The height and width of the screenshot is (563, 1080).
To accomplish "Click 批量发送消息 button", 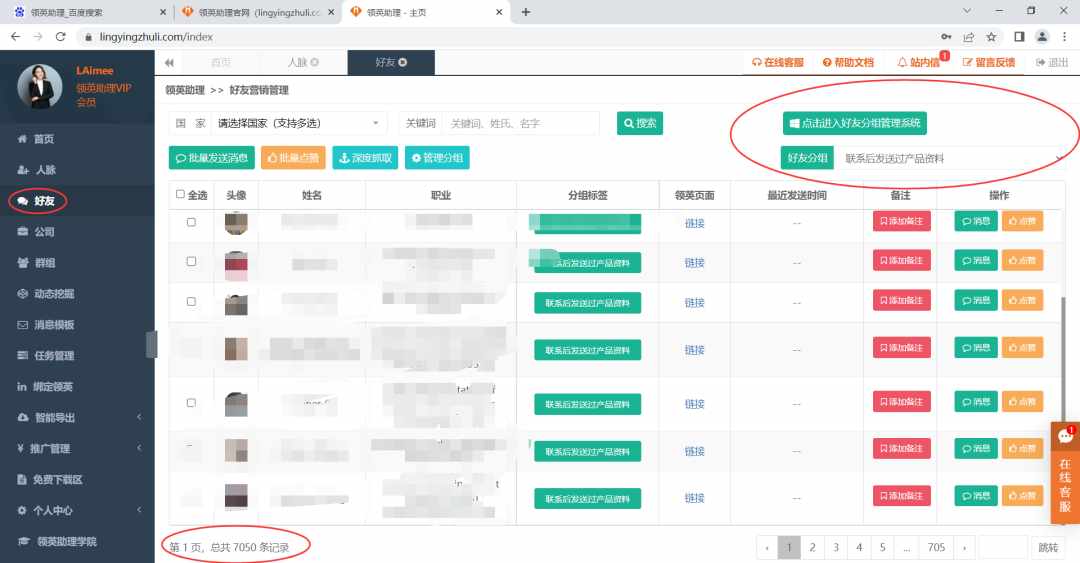I will (211, 158).
